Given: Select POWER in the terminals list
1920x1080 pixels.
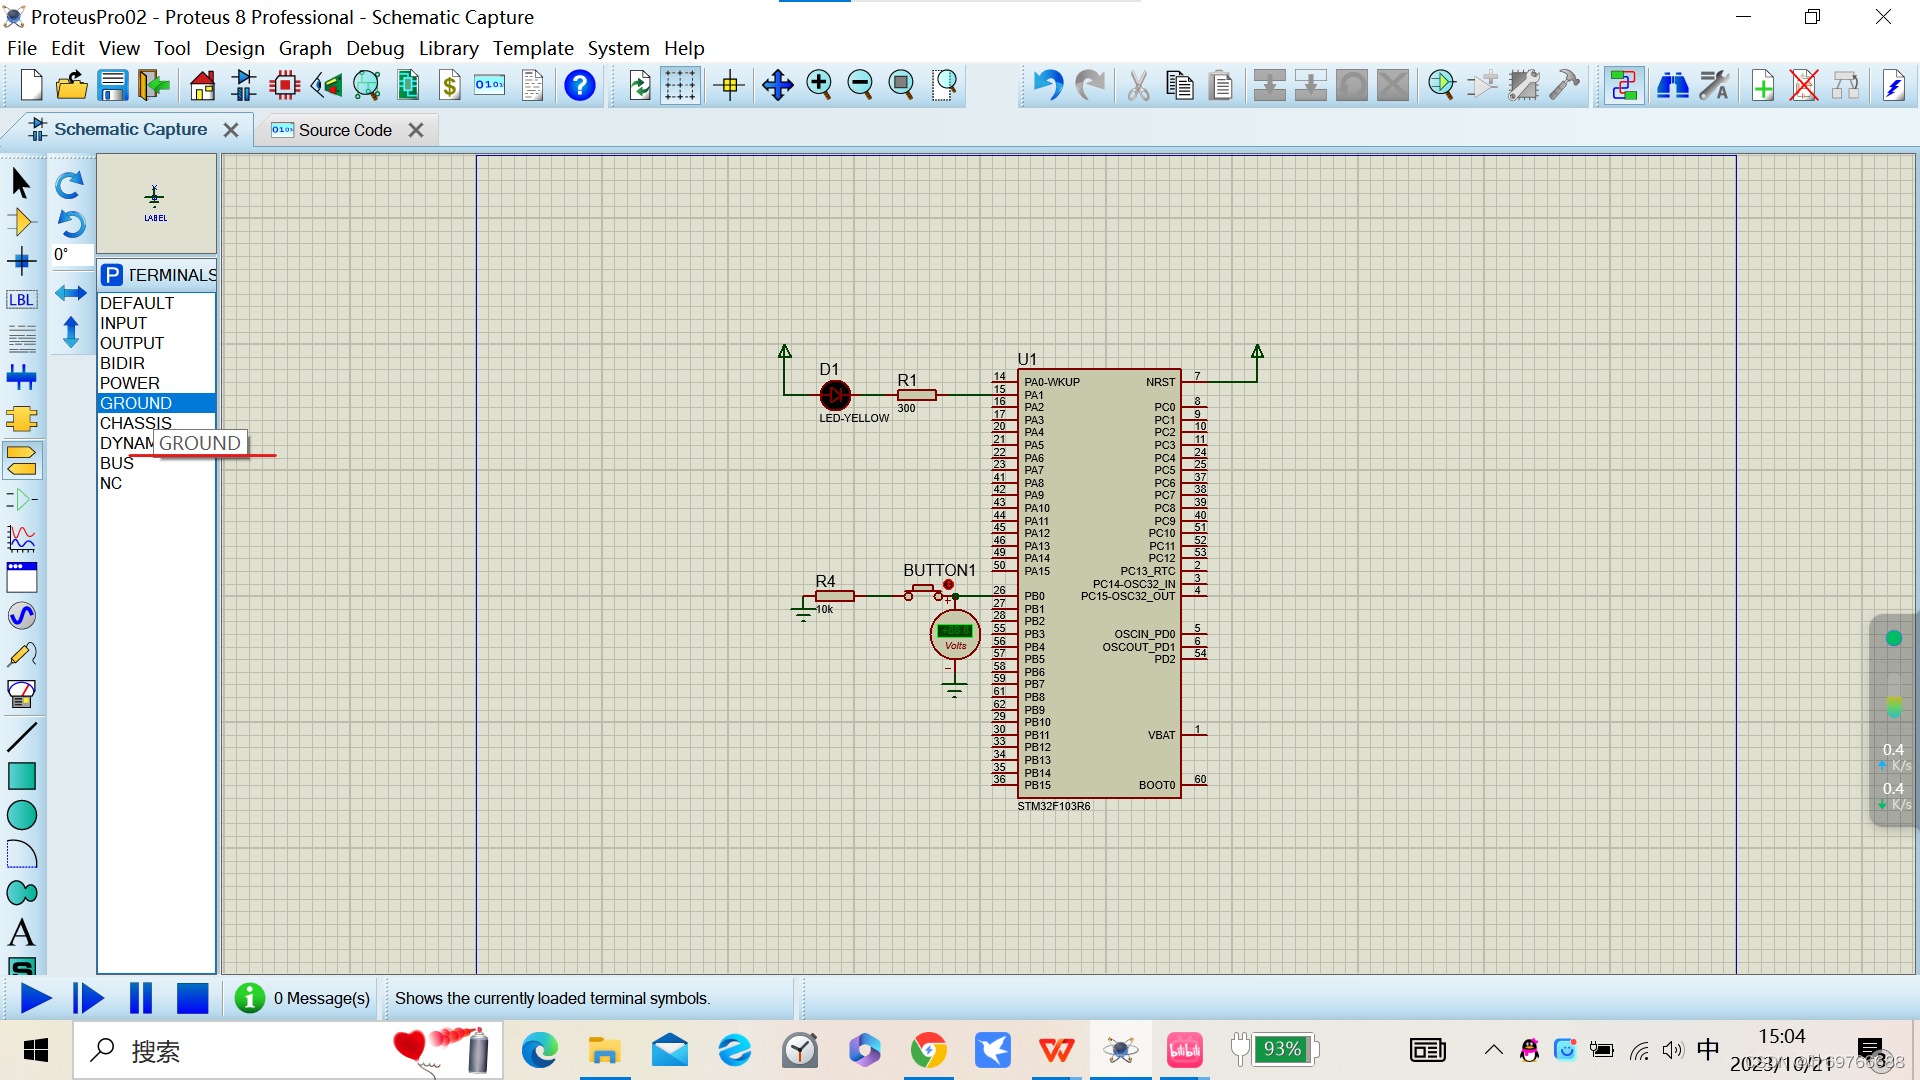Looking at the screenshot, I should pyautogui.click(x=129, y=383).
